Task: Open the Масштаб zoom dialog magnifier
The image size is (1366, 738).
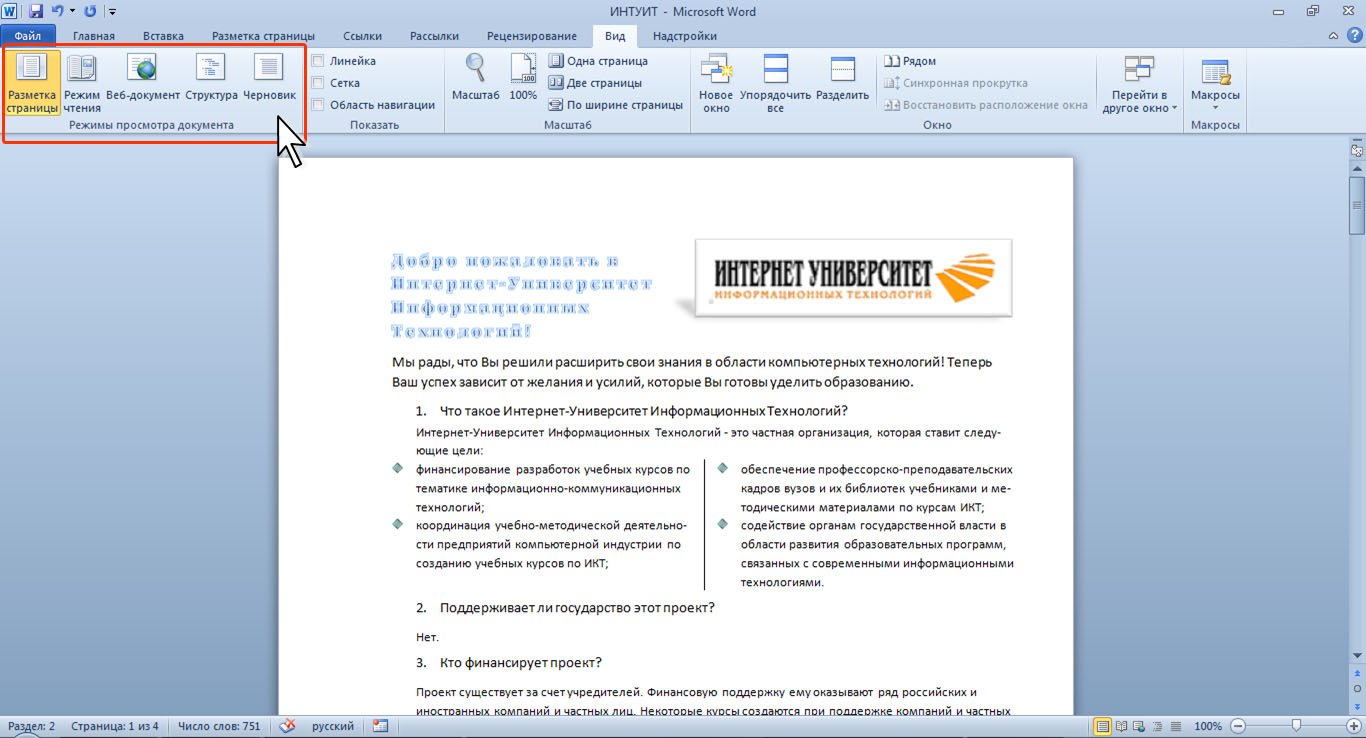Action: [475, 78]
